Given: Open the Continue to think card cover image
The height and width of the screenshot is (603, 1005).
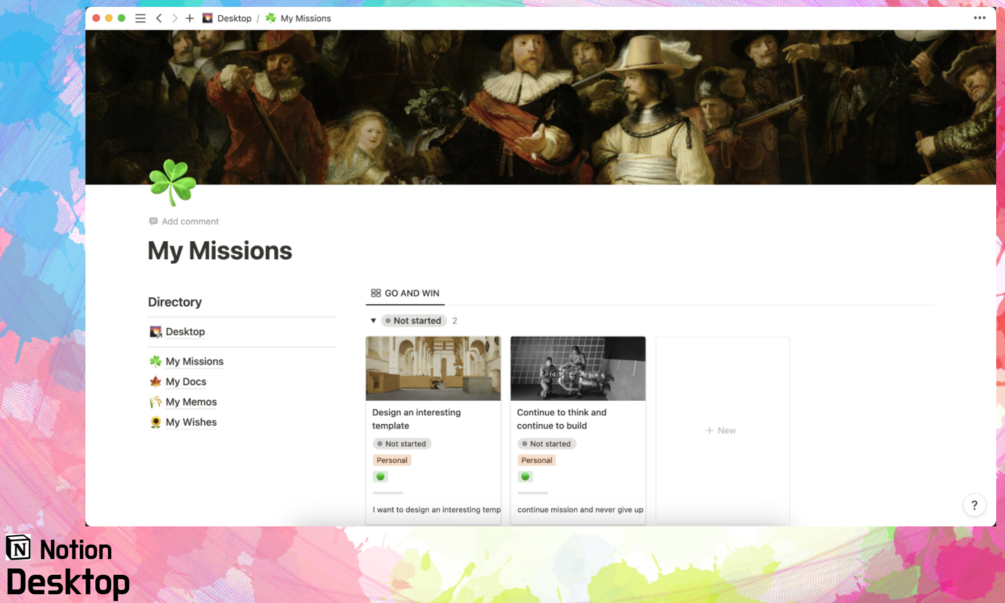Looking at the screenshot, I should pos(578,368).
